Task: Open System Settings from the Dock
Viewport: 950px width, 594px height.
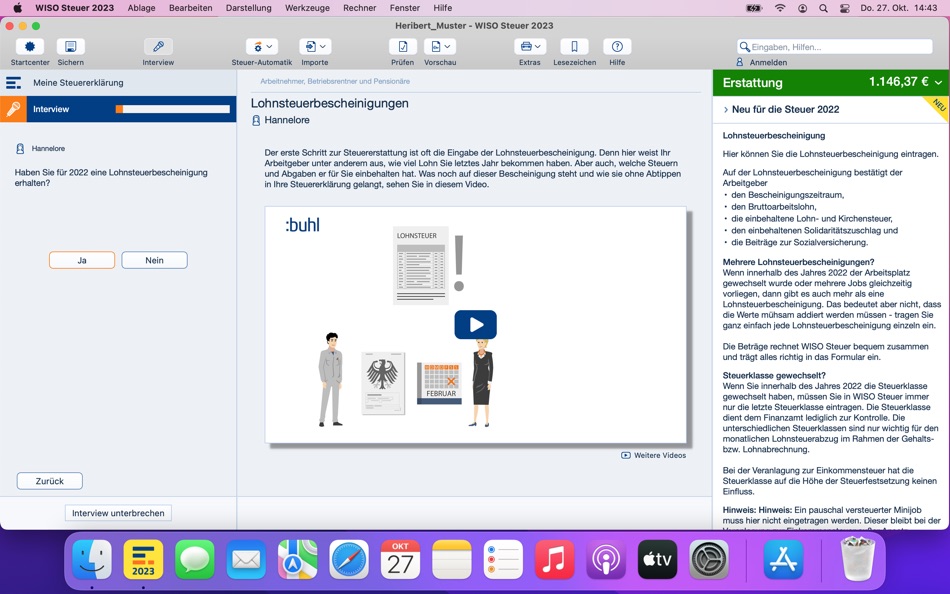Action: [x=709, y=559]
